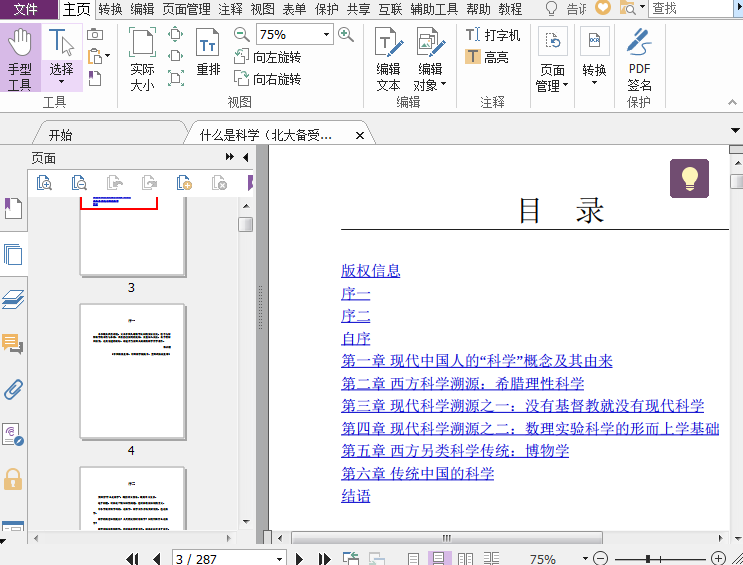
Task: Click the bookmark page icon in Tools group
Action: tap(95, 78)
